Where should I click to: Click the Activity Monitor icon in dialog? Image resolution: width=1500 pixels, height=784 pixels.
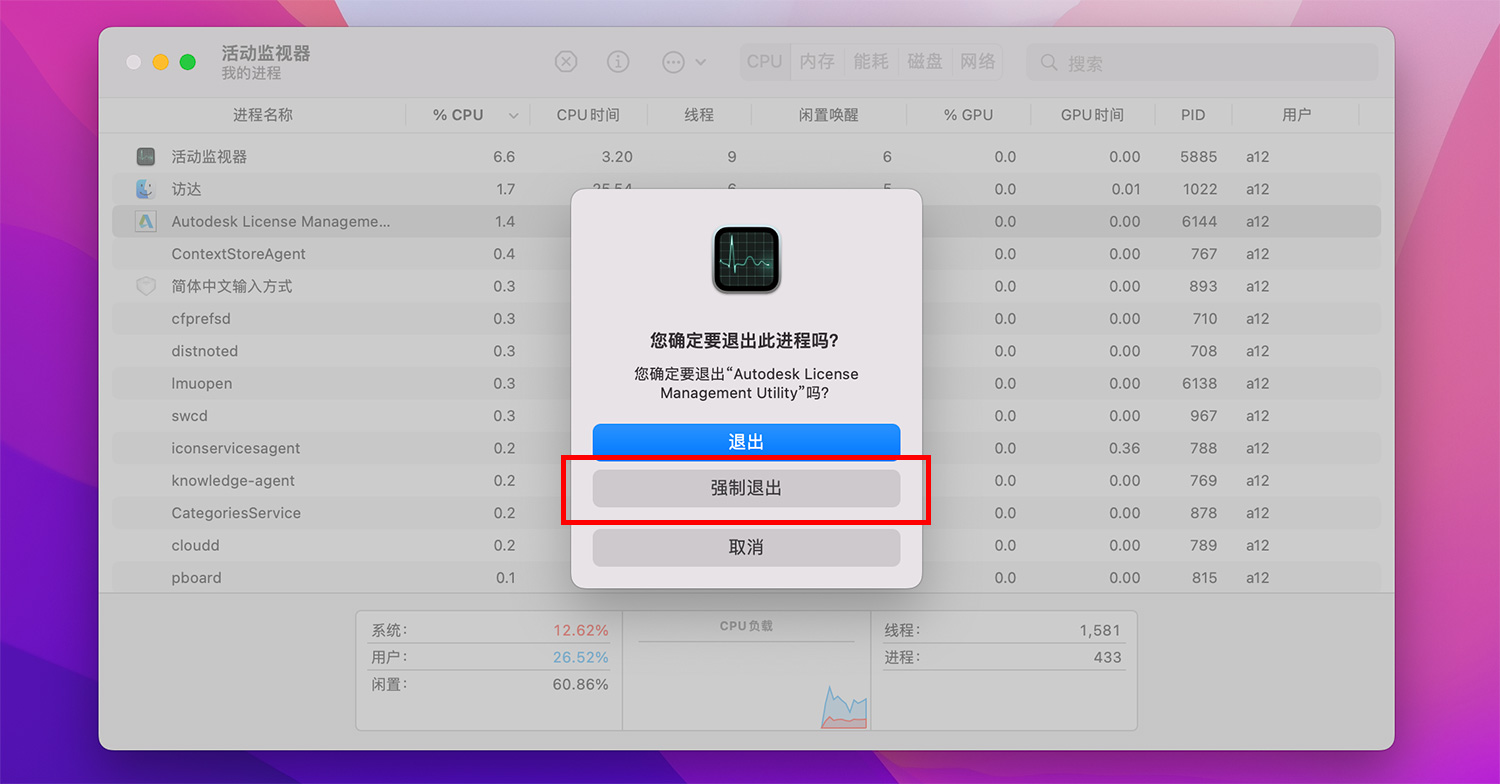coord(746,260)
